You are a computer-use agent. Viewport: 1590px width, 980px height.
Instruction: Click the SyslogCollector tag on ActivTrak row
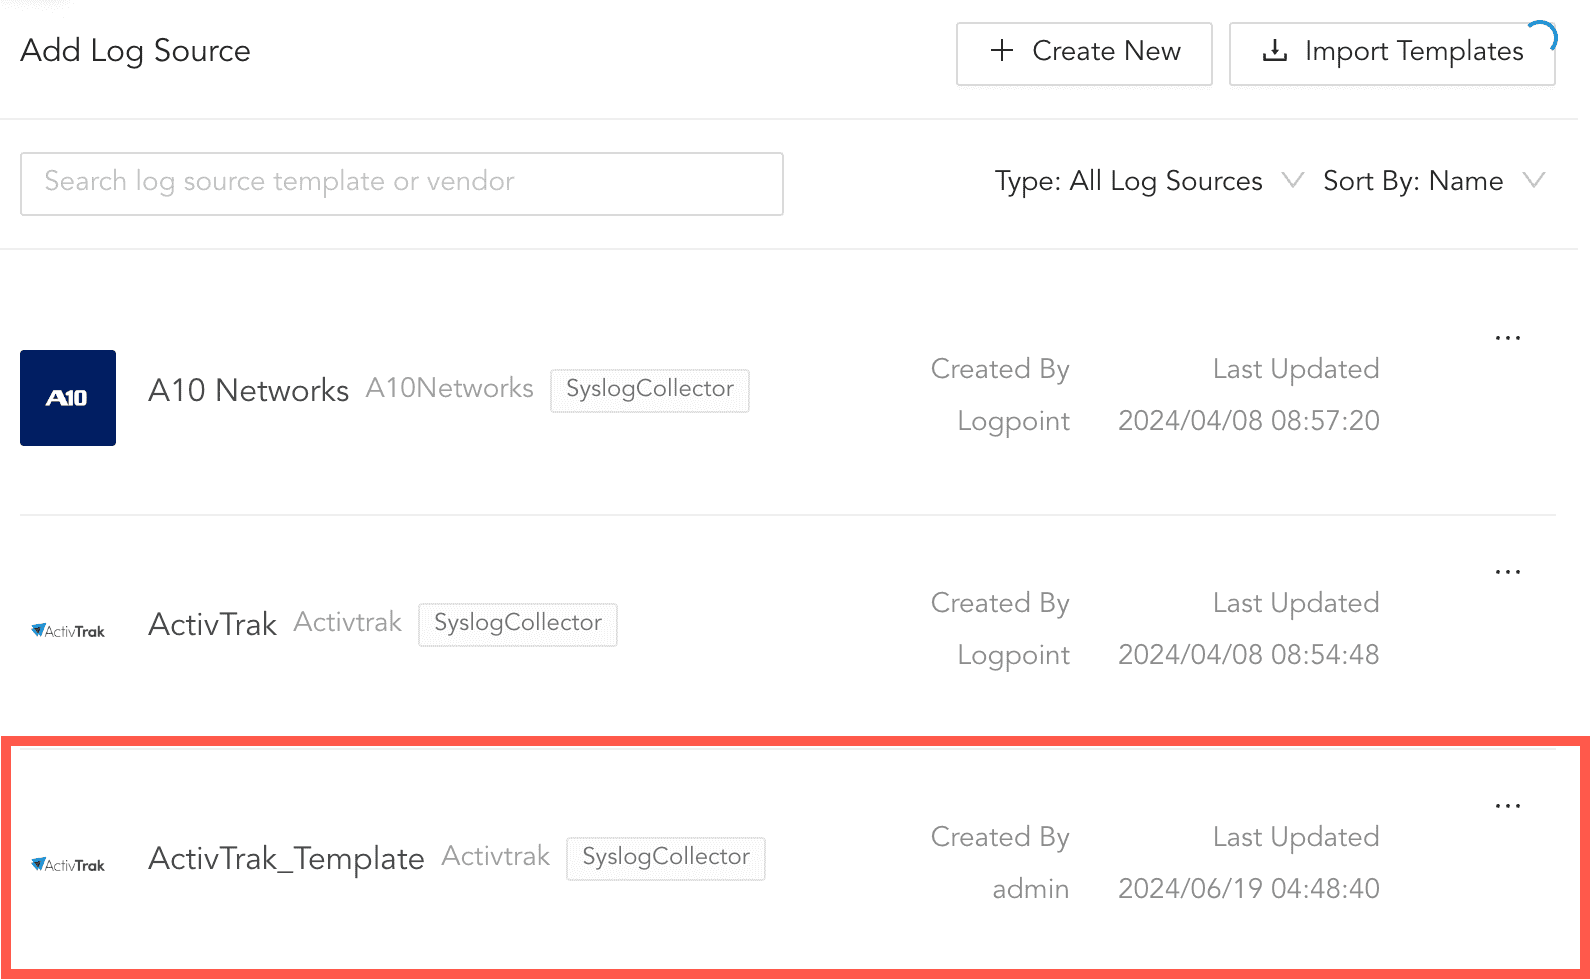pos(517,623)
